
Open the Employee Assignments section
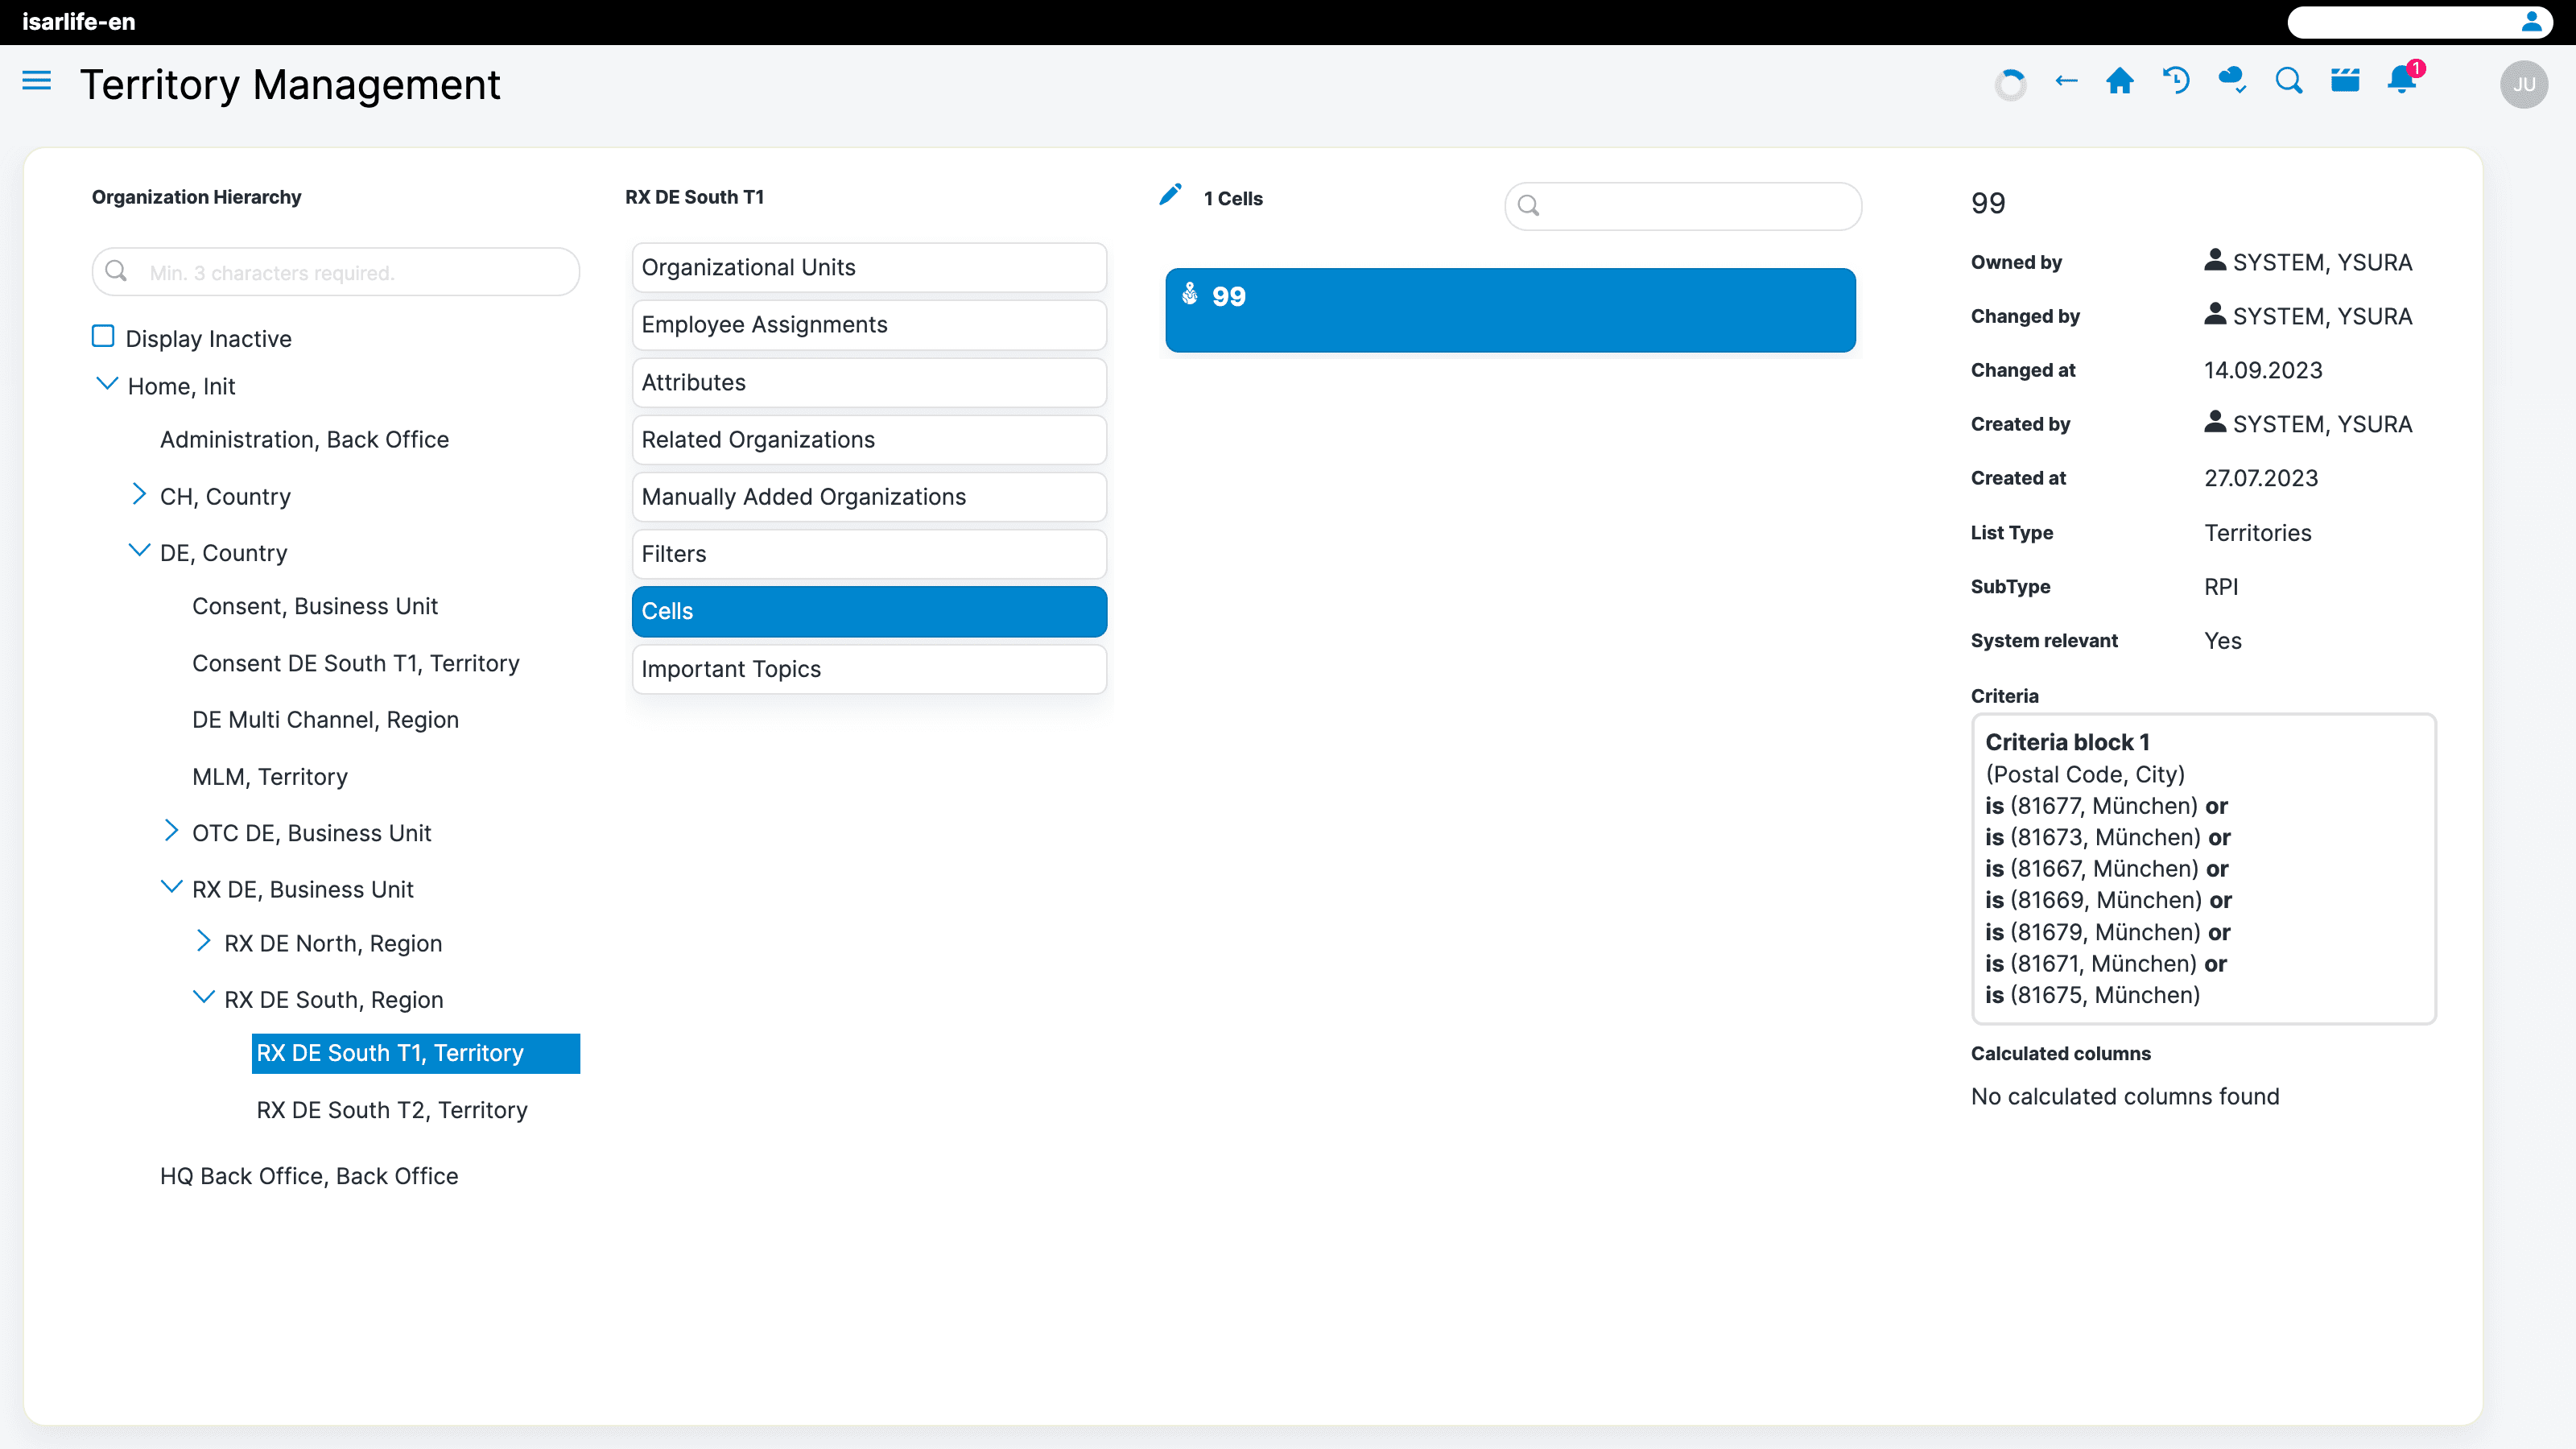click(868, 325)
